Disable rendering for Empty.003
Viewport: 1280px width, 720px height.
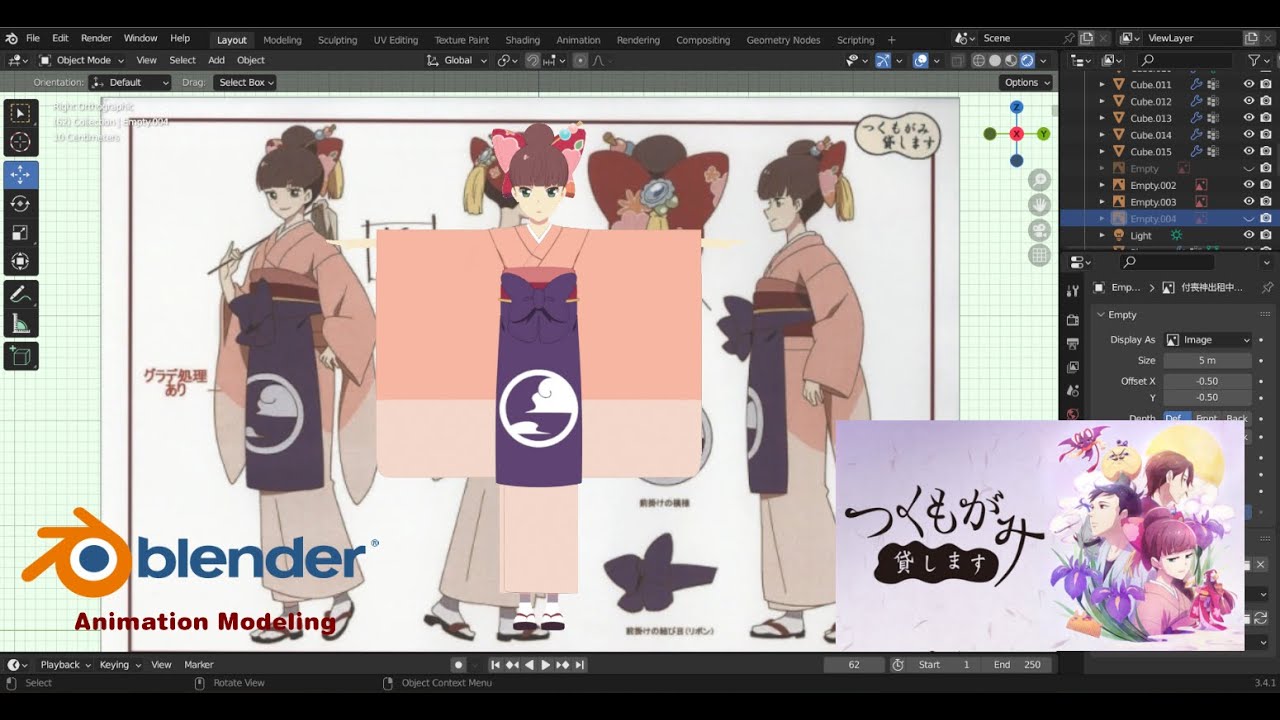click(1266, 202)
